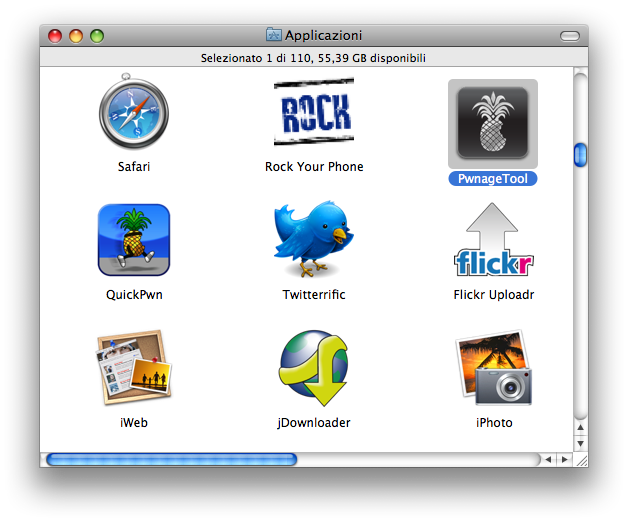Click the highlighted "PwnageTool" label
Viewport: 628px width, 522px height.
[x=493, y=178]
